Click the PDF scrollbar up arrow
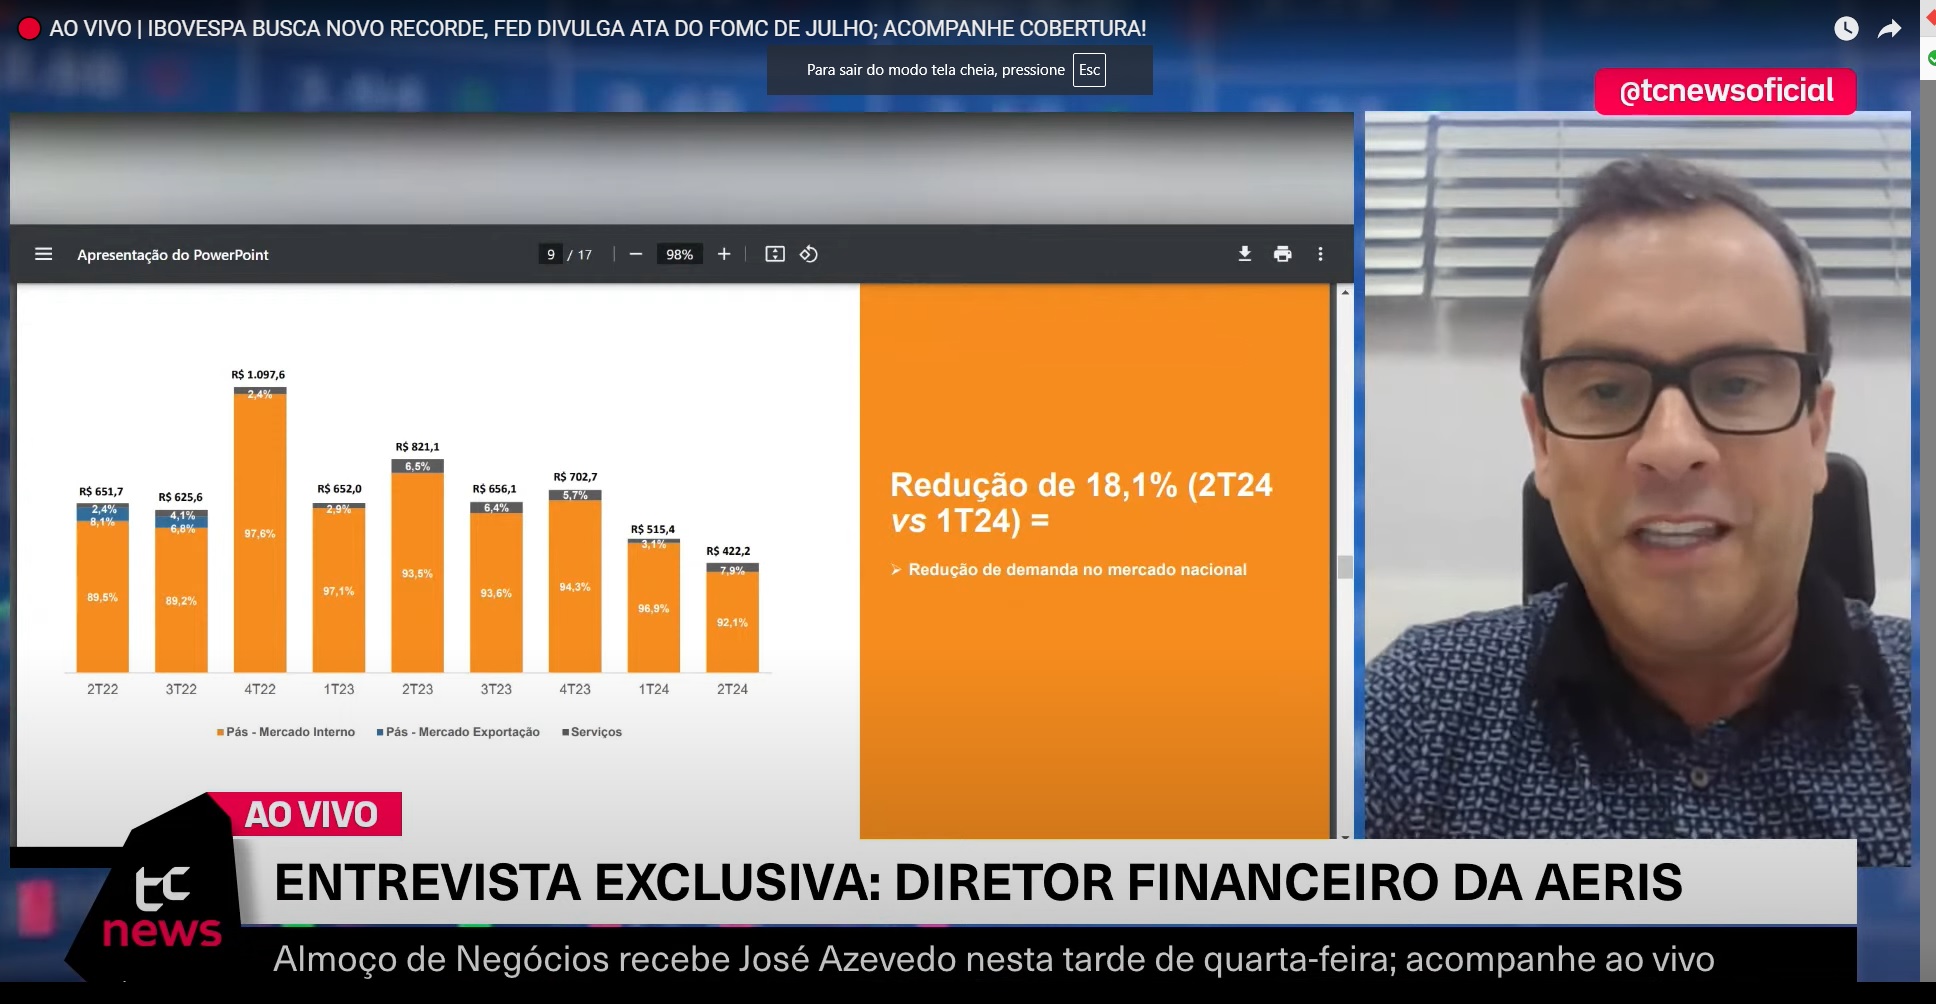1936x1004 pixels. pos(1345,292)
